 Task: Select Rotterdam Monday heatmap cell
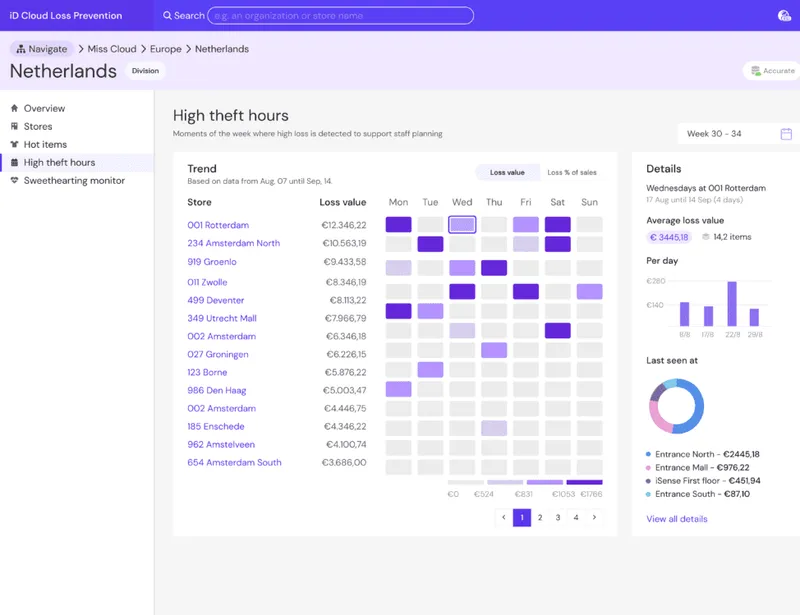398,225
